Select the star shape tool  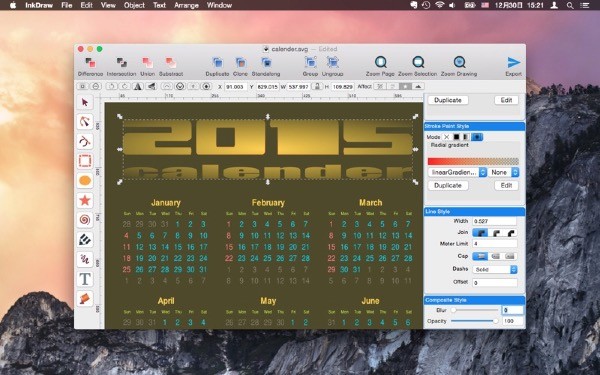tap(85, 200)
